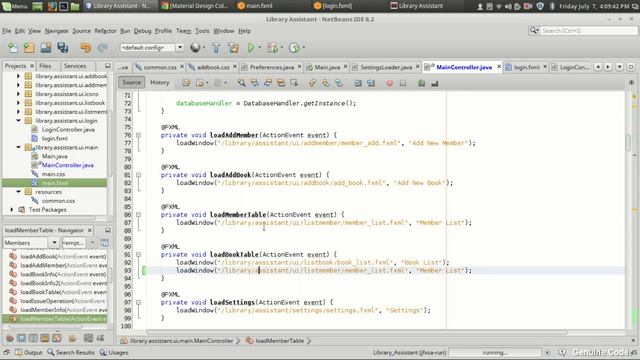Image resolution: width=640 pixels, height=360 pixels.
Task: Show the opened documents list dropdown
Action: click(620, 67)
